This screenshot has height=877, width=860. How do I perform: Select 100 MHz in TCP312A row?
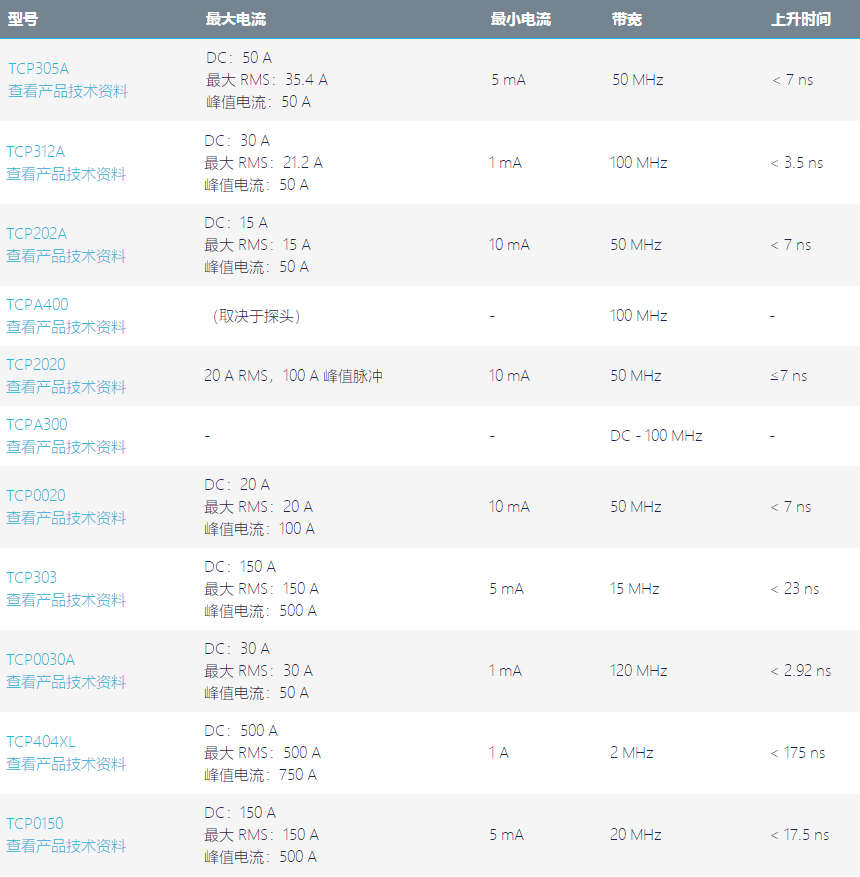(639, 163)
